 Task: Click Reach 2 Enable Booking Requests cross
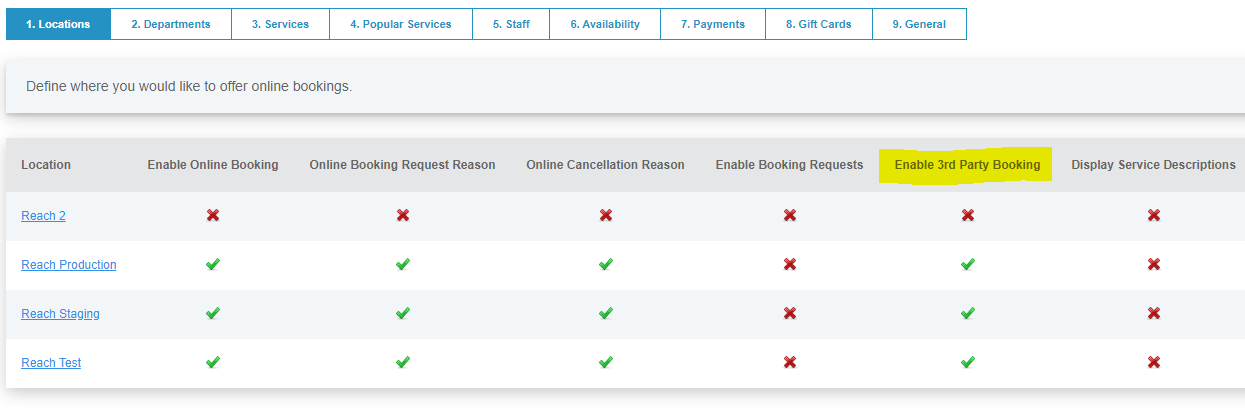tap(790, 215)
